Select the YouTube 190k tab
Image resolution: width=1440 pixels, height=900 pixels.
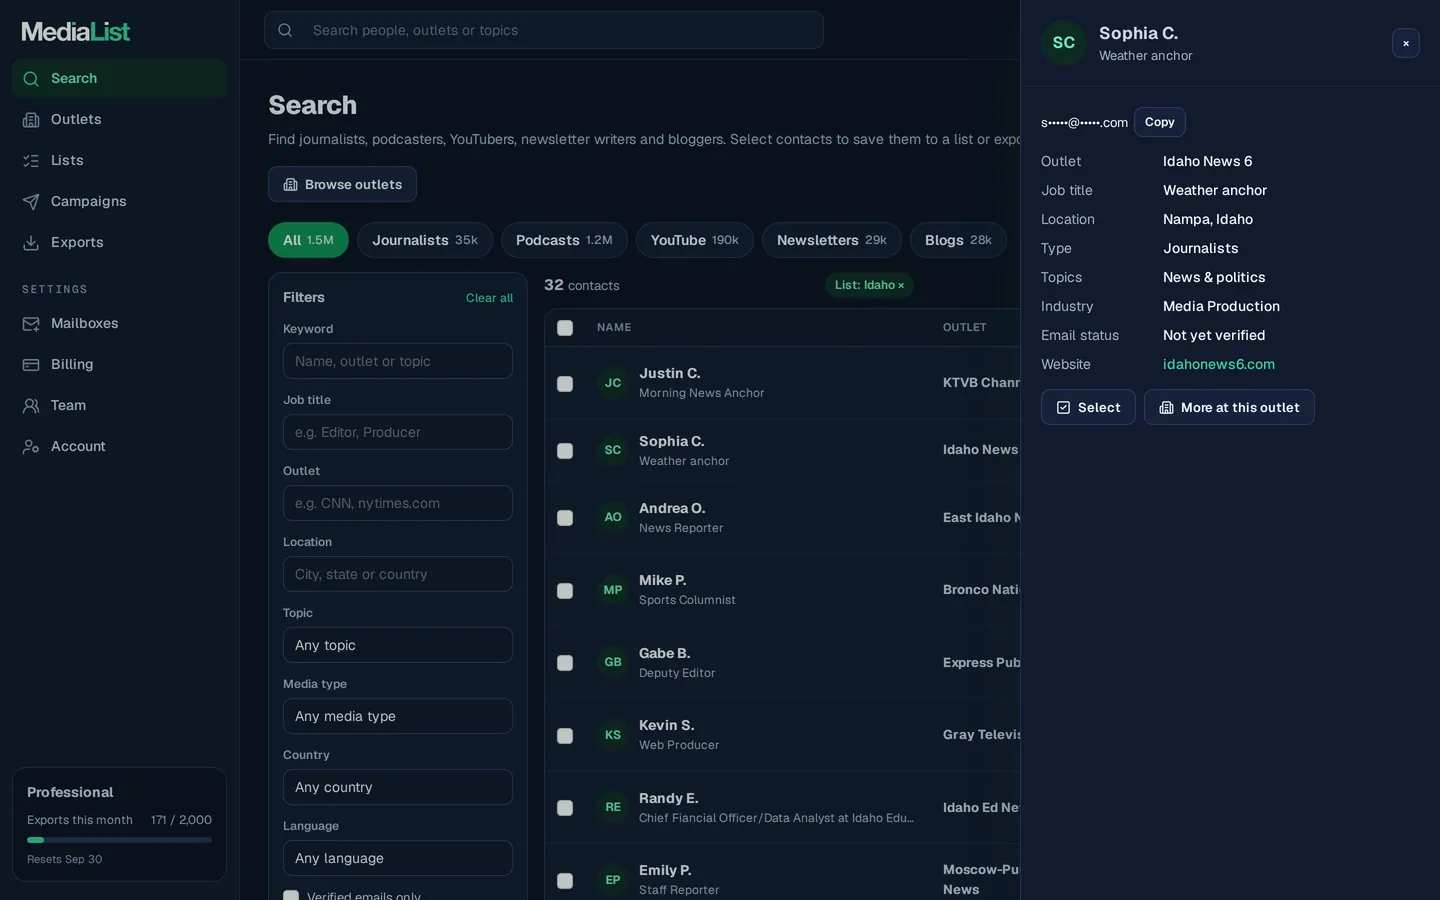(x=695, y=240)
